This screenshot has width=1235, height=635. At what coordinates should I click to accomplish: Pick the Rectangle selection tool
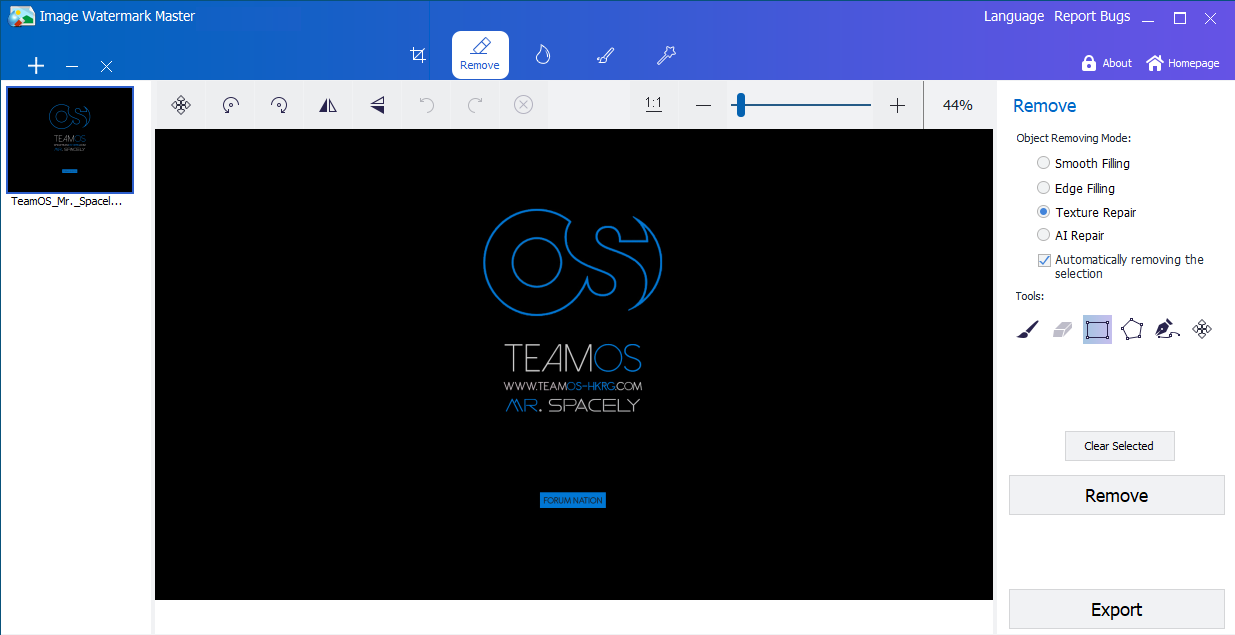[x=1097, y=329]
